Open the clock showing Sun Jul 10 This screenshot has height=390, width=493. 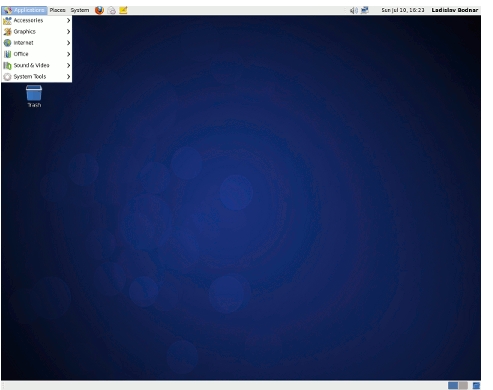[403, 10]
